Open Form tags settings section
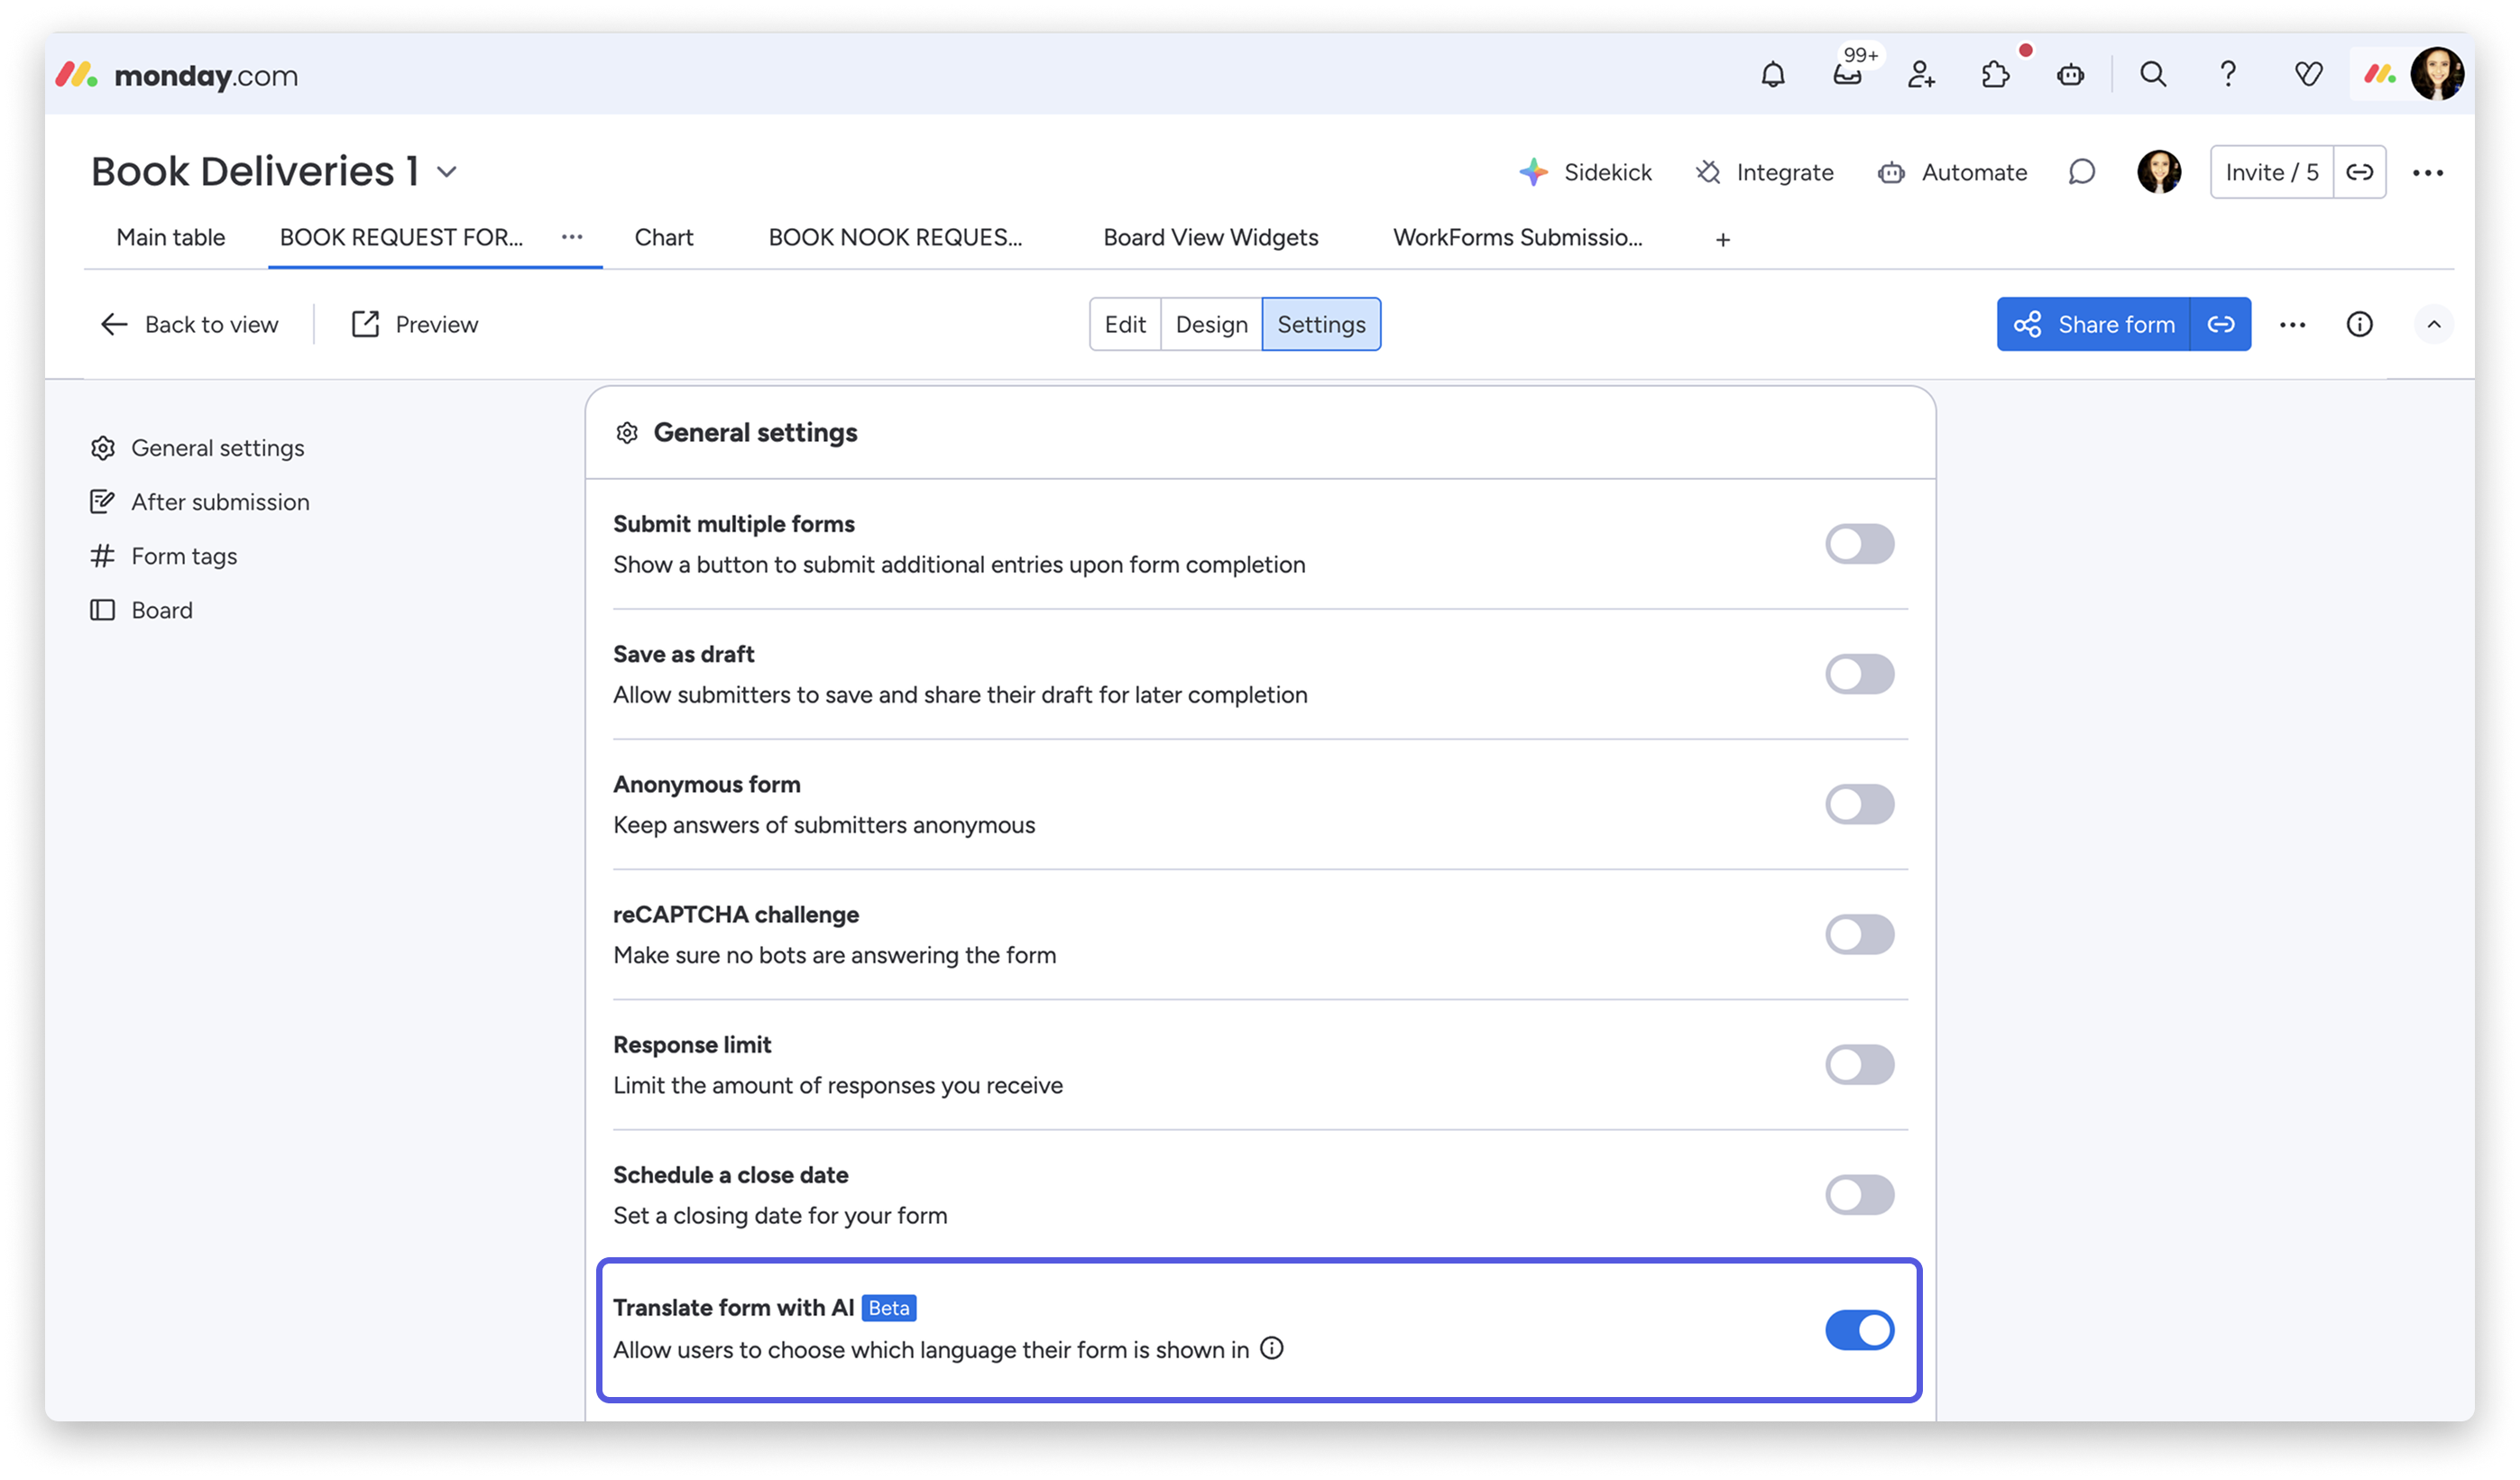The image size is (2520, 1480). click(x=163, y=556)
